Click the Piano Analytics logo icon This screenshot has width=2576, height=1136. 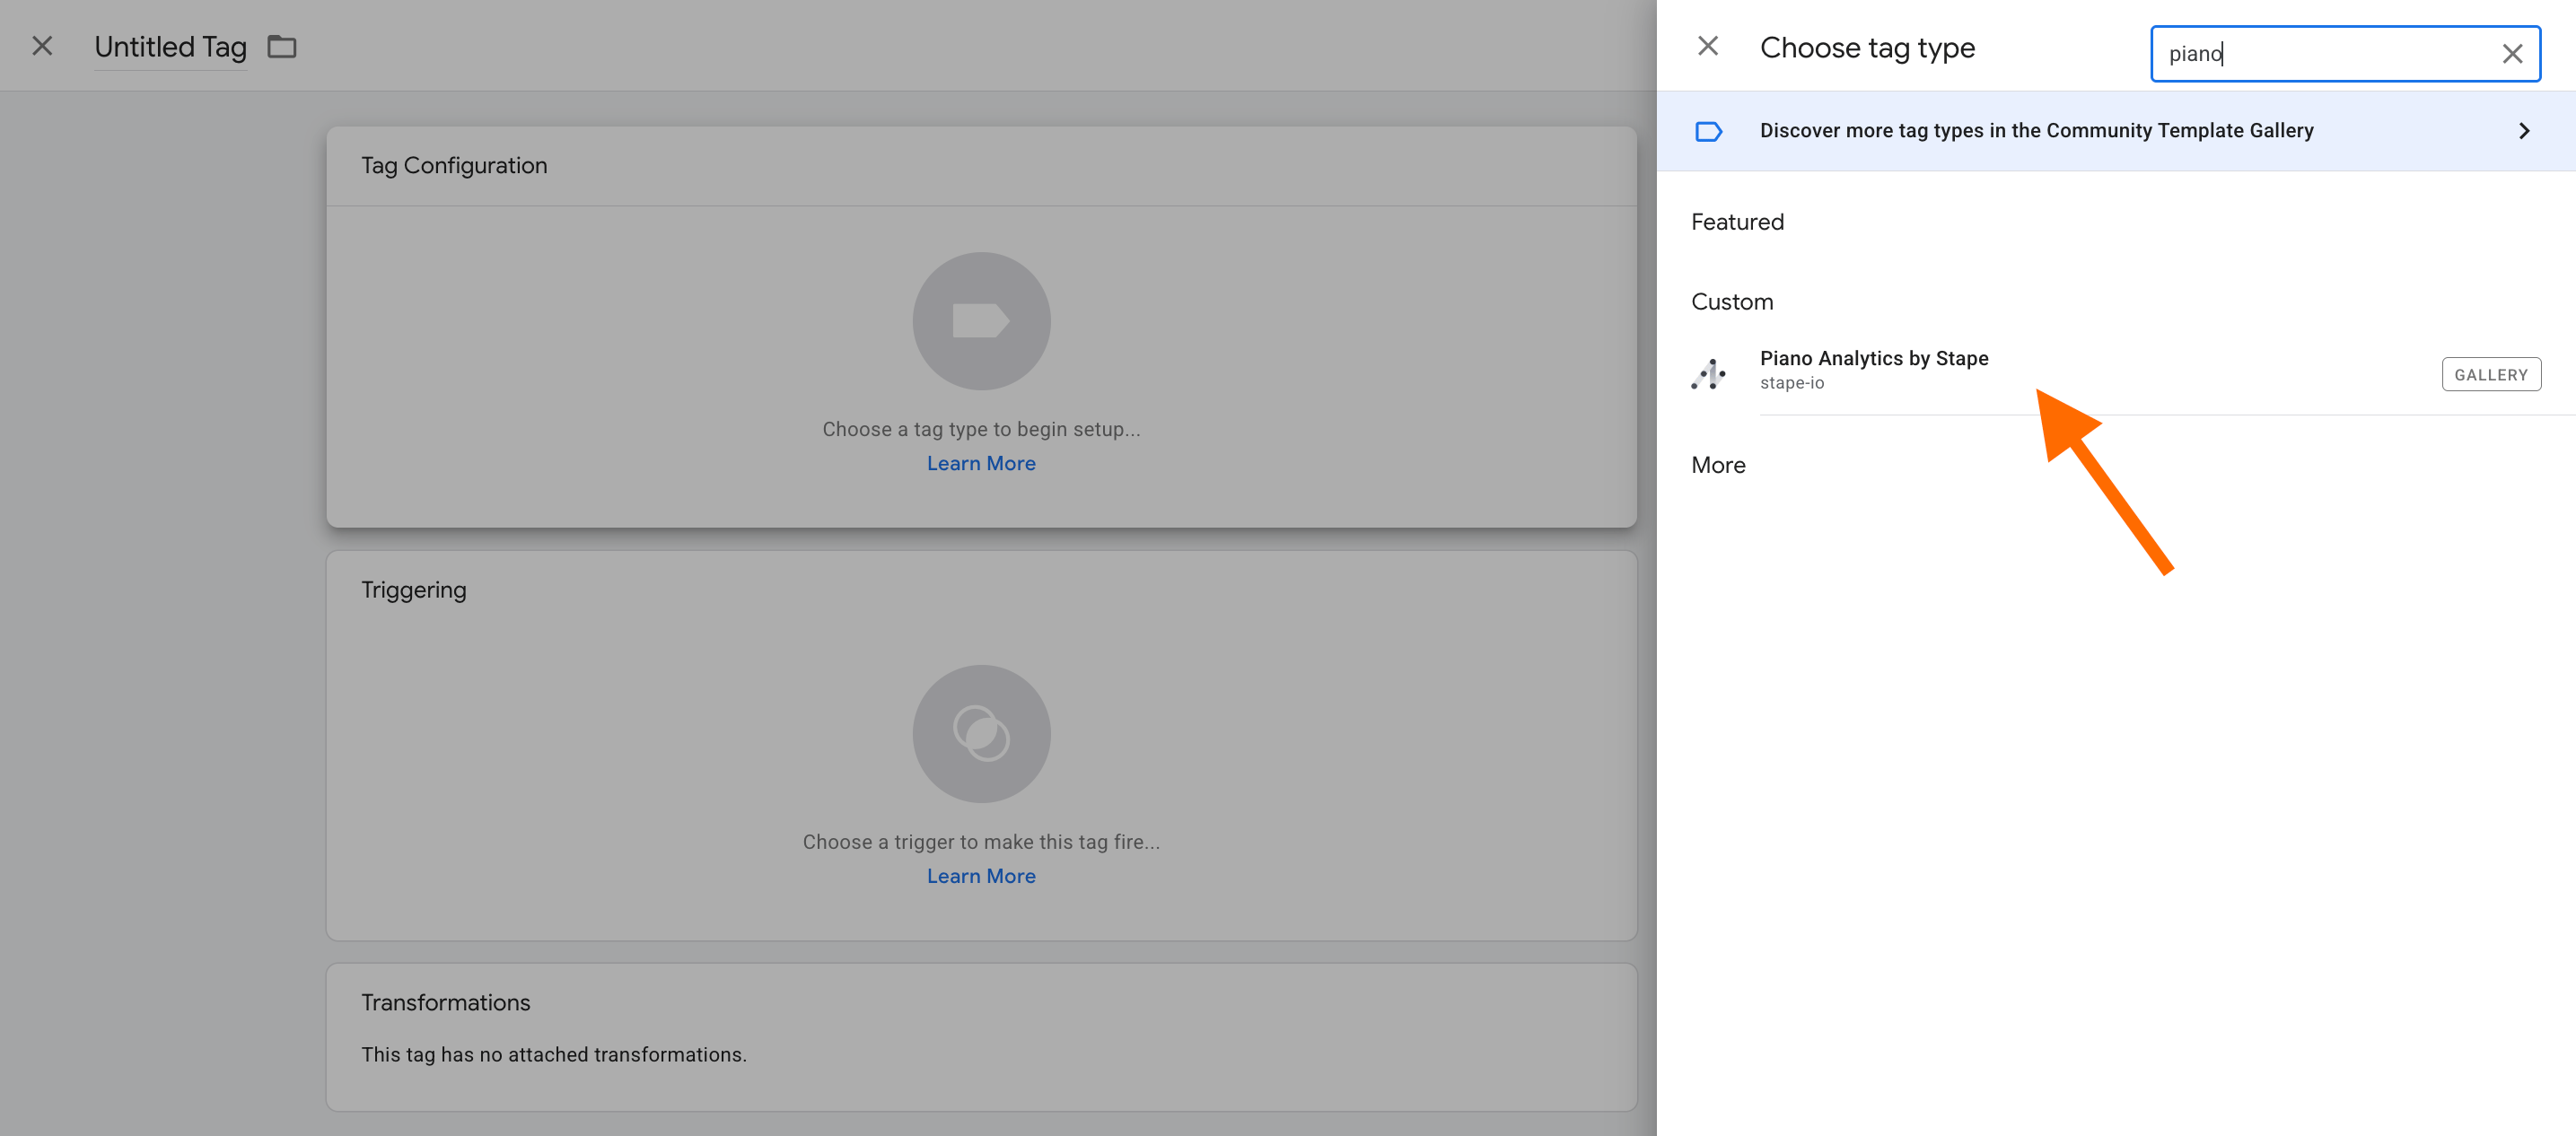[1708, 374]
